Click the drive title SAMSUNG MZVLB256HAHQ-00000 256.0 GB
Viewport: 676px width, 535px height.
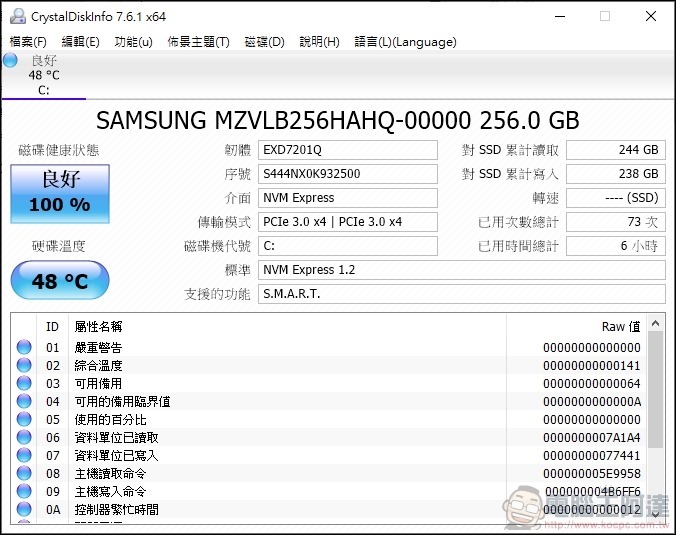click(338, 120)
